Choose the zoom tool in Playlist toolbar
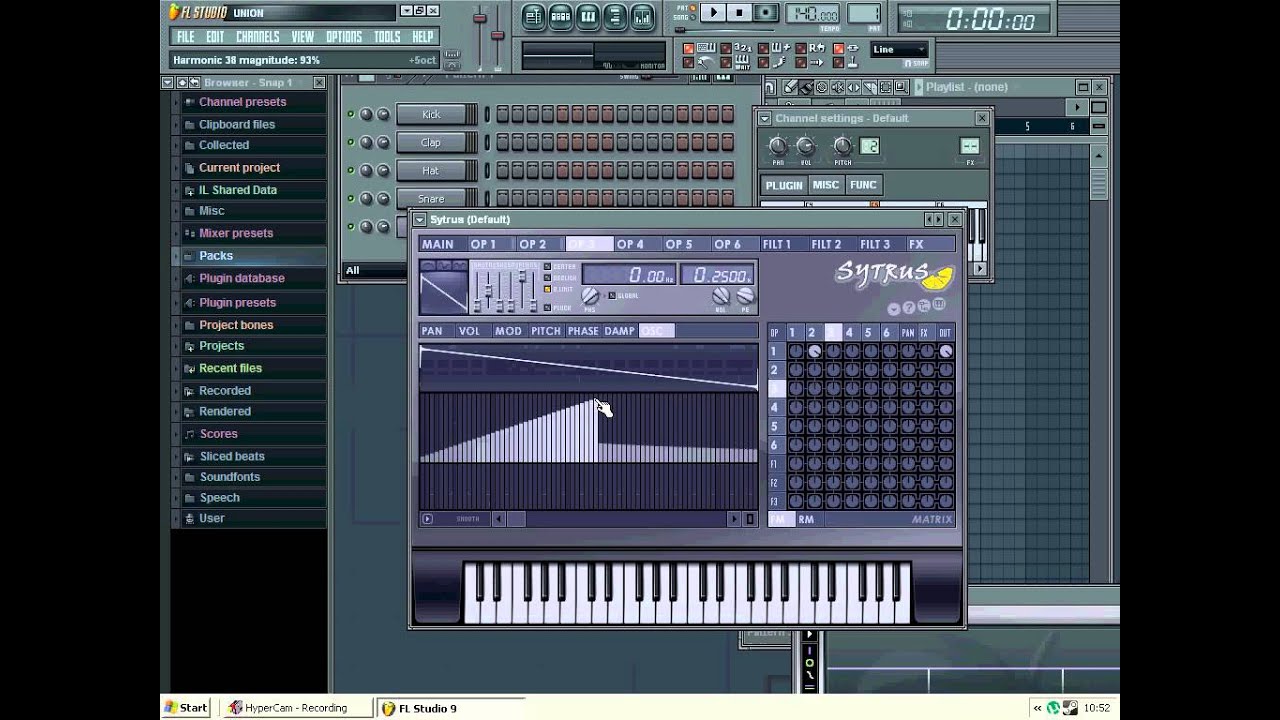 pos(901,87)
